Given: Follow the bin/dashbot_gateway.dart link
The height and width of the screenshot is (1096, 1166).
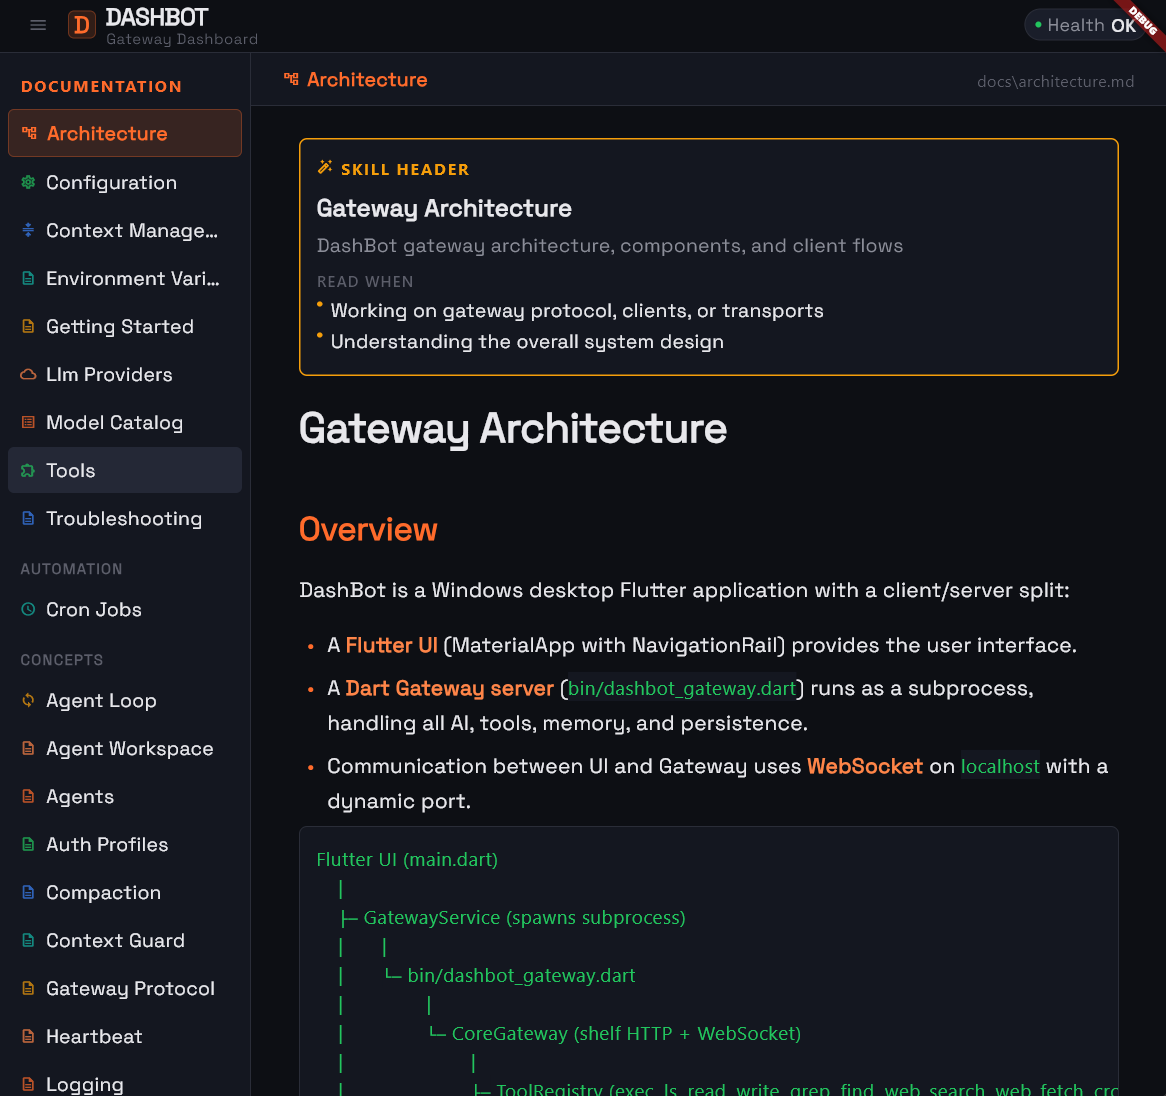Looking at the screenshot, I should point(681,688).
